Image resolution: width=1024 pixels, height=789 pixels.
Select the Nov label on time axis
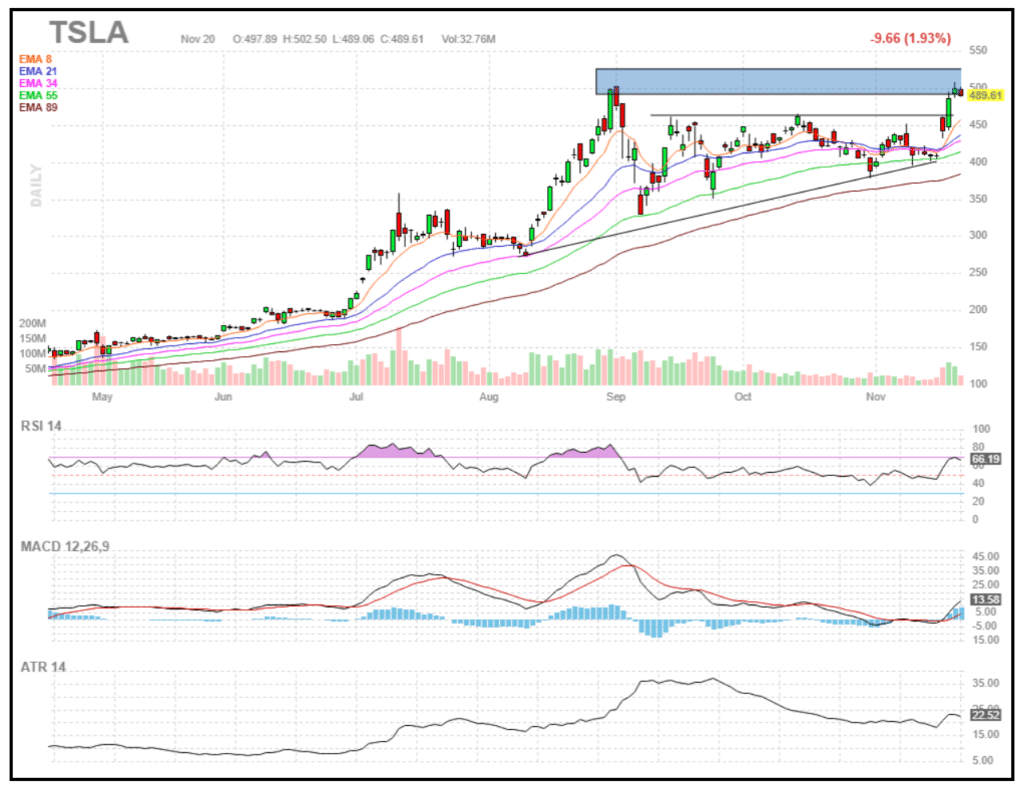pos(876,397)
